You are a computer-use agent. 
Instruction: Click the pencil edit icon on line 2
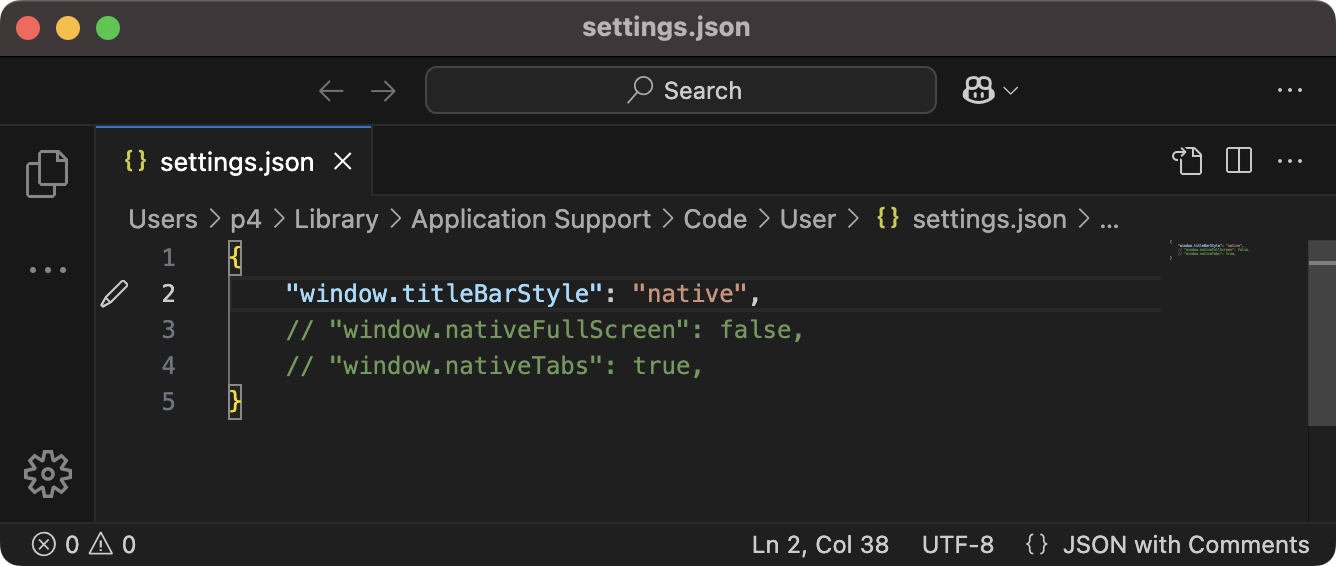point(115,293)
